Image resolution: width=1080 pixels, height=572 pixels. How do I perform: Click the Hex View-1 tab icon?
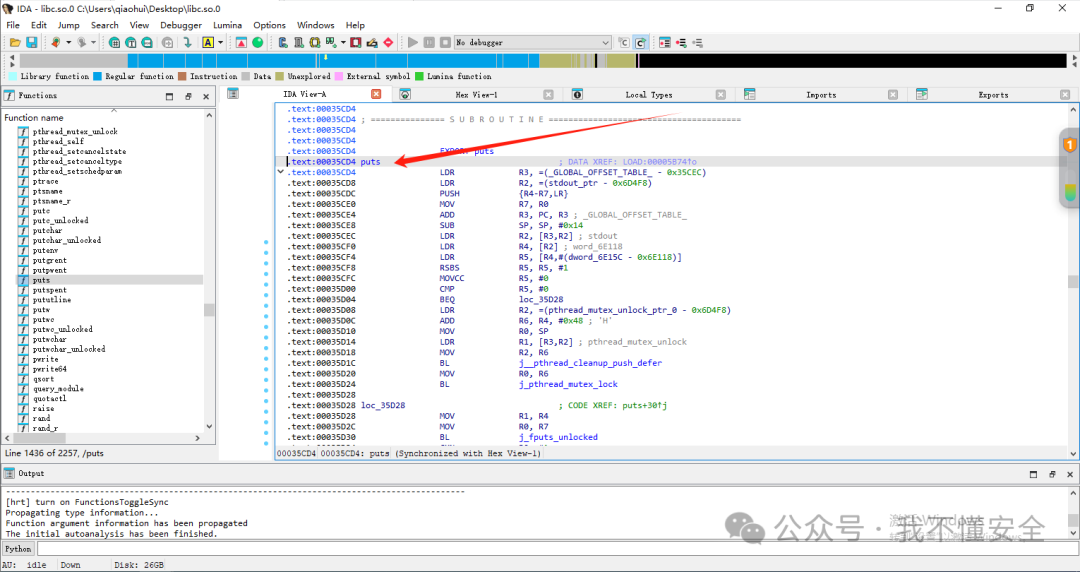[405, 94]
